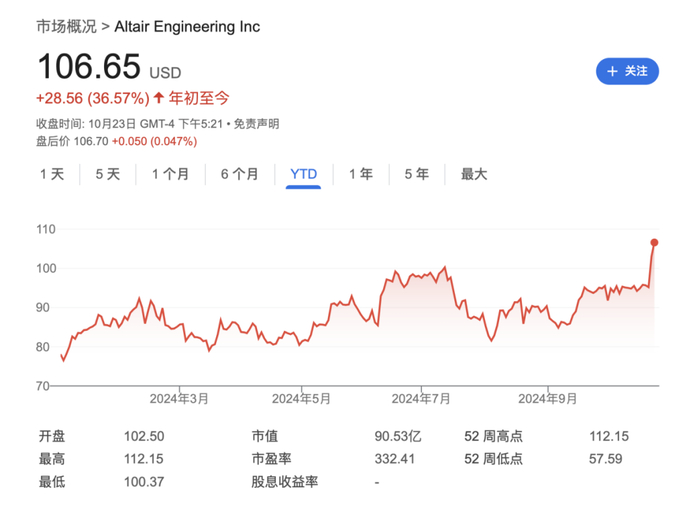Image resolution: width=700 pixels, height=506 pixels.
Task: Select the 最大 time range tab
Action: 474,174
